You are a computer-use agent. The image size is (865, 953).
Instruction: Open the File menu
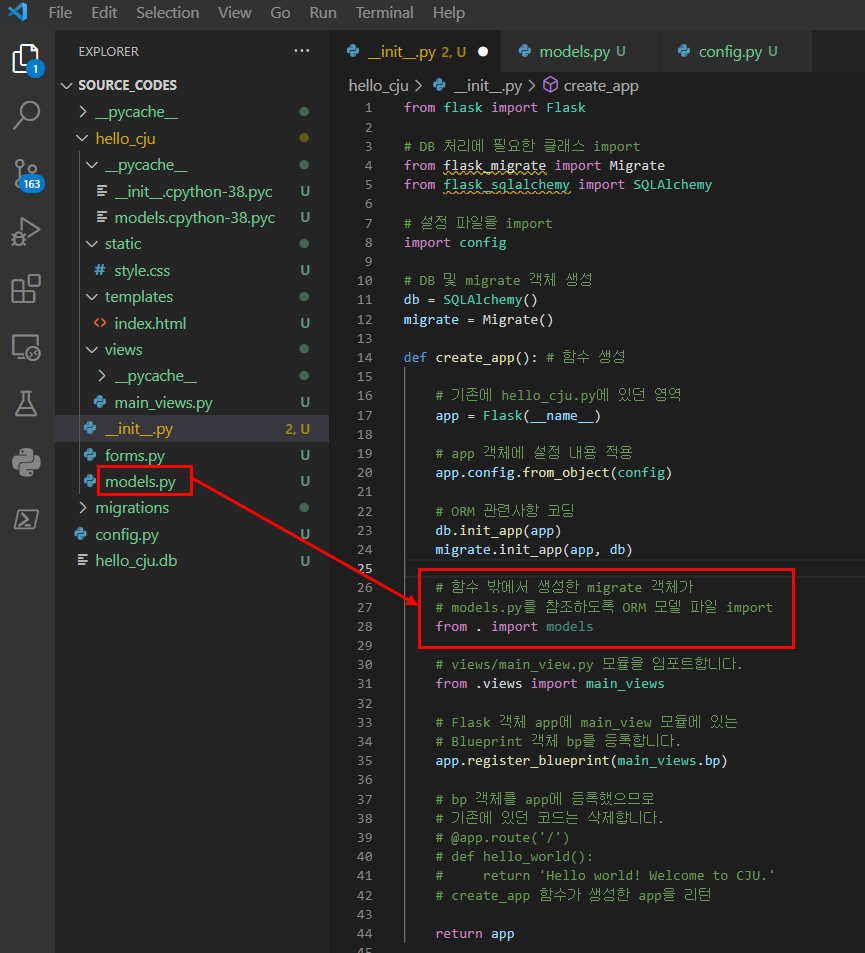click(60, 13)
